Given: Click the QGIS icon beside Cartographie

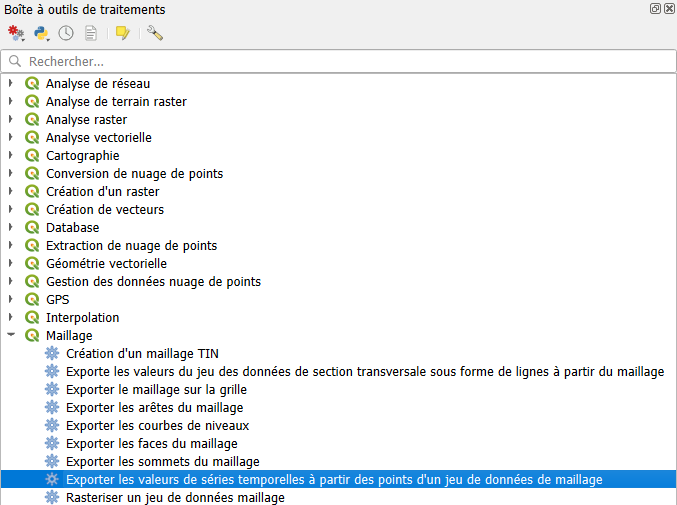Looking at the screenshot, I should pos(32,156).
